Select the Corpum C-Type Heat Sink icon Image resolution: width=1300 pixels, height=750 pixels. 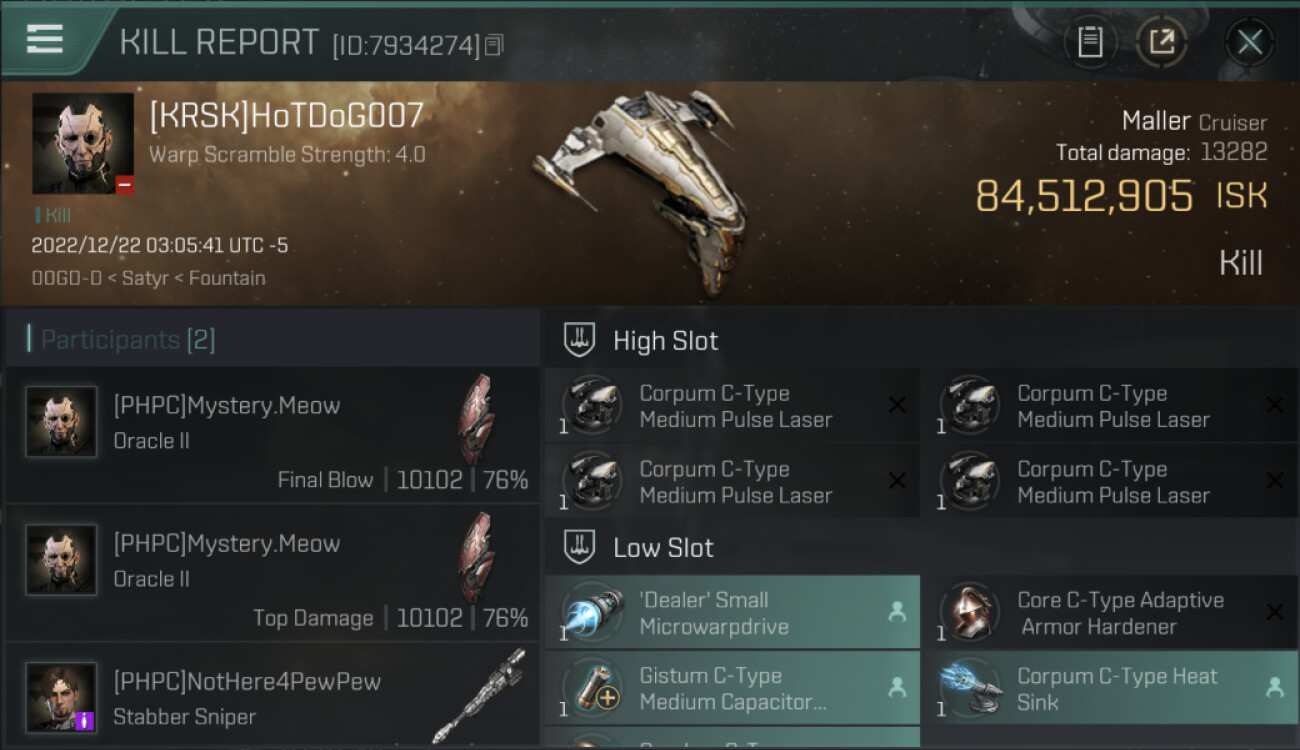point(969,689)
